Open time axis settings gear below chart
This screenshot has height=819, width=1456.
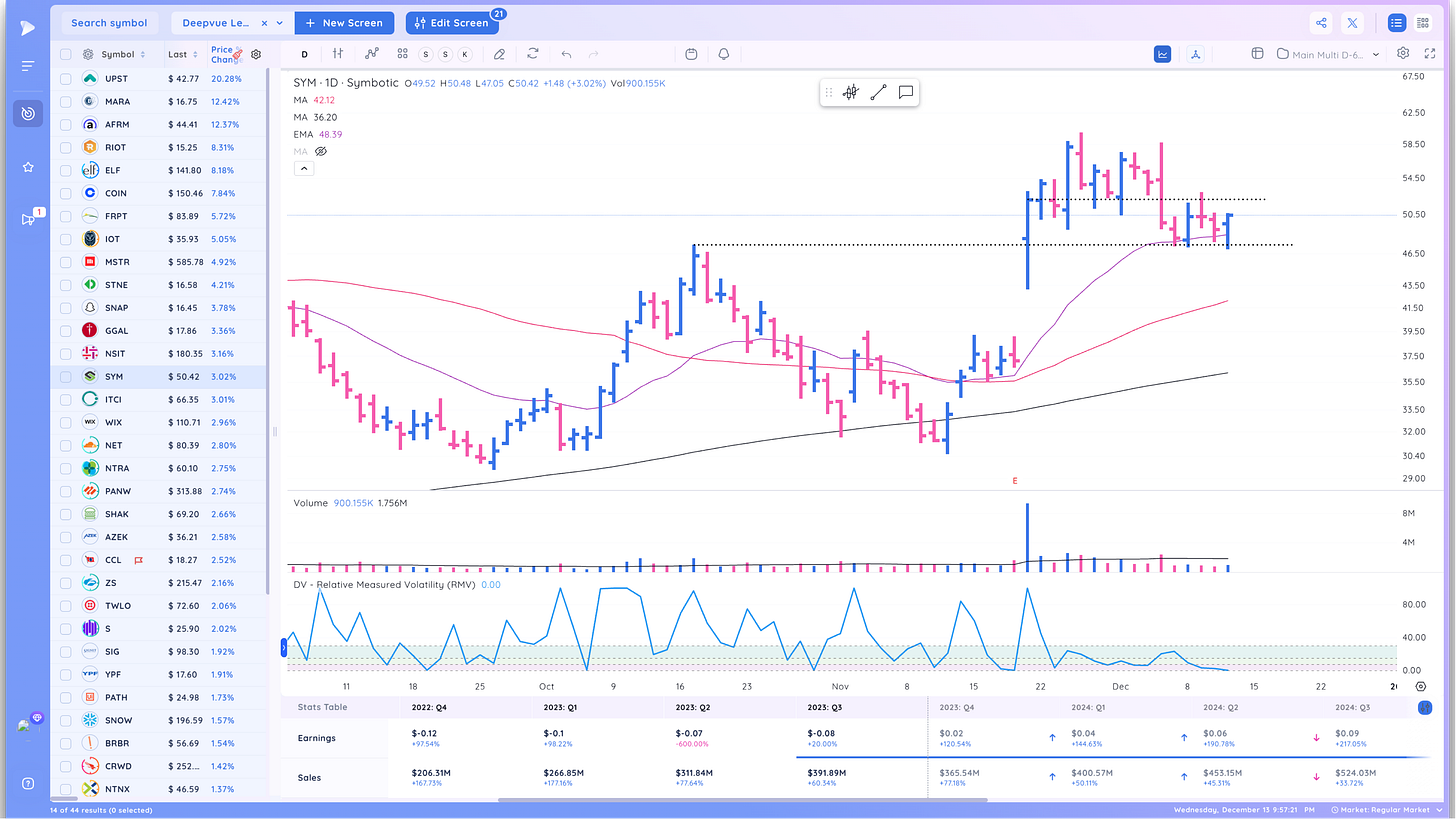click(1421, 687)
